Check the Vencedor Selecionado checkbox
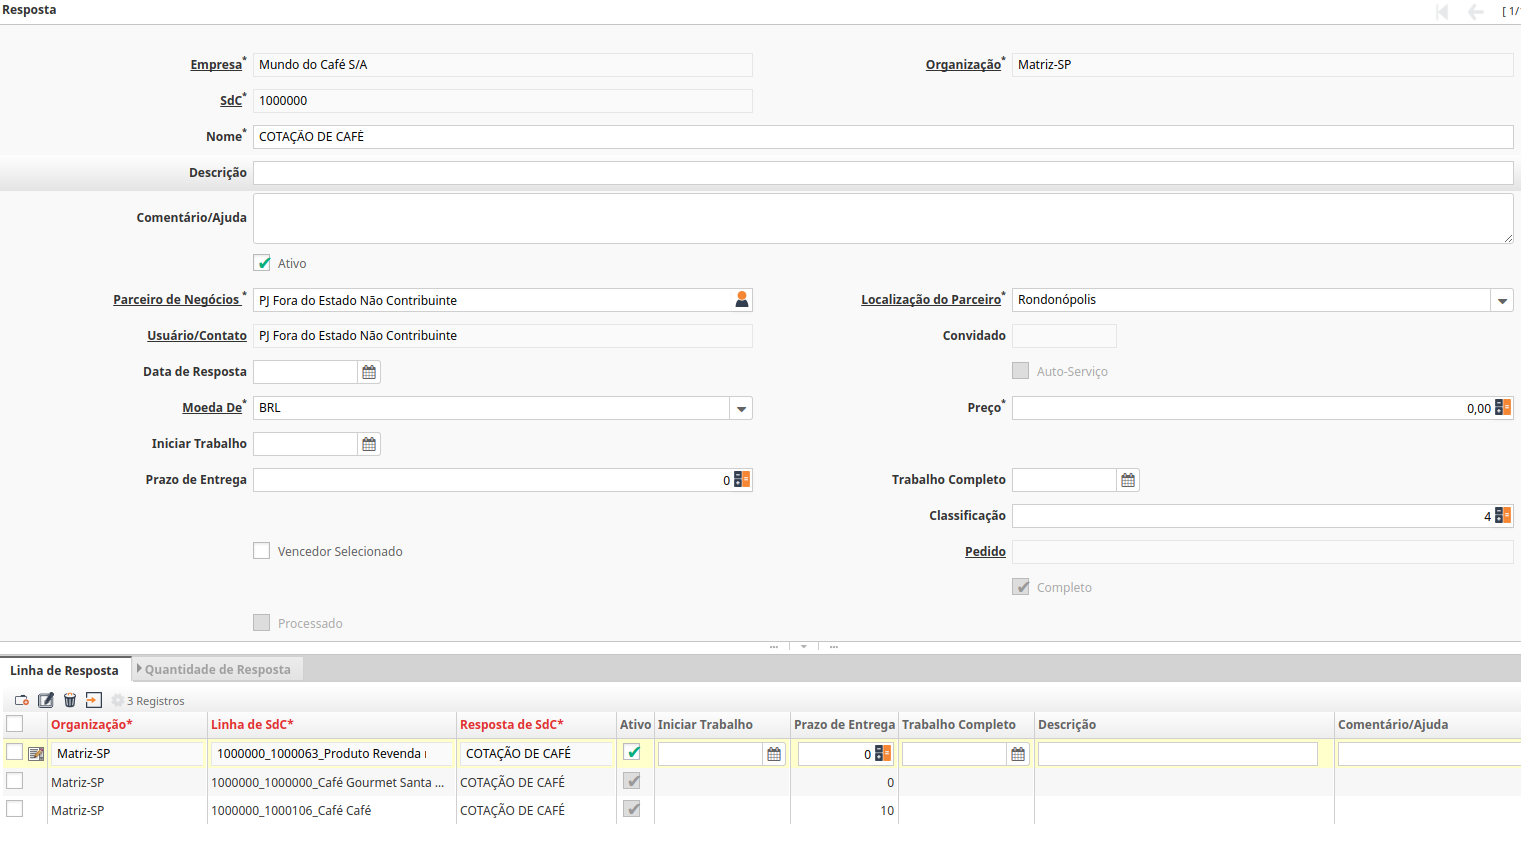Image resolution: width=1521 pixels, height=858 pixels. click(262, 551)
